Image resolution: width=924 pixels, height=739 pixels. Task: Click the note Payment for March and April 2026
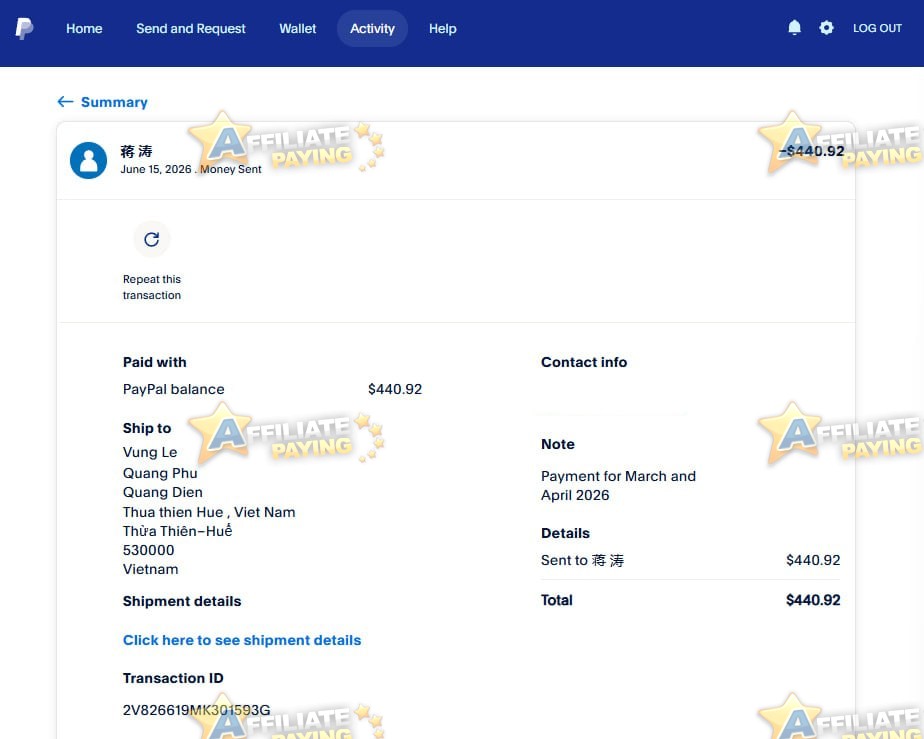[x=618, y=486]
